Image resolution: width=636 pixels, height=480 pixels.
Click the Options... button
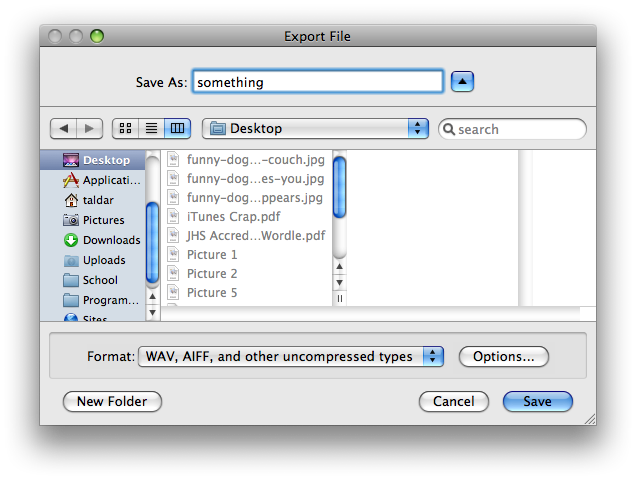[x=503, y=356]
